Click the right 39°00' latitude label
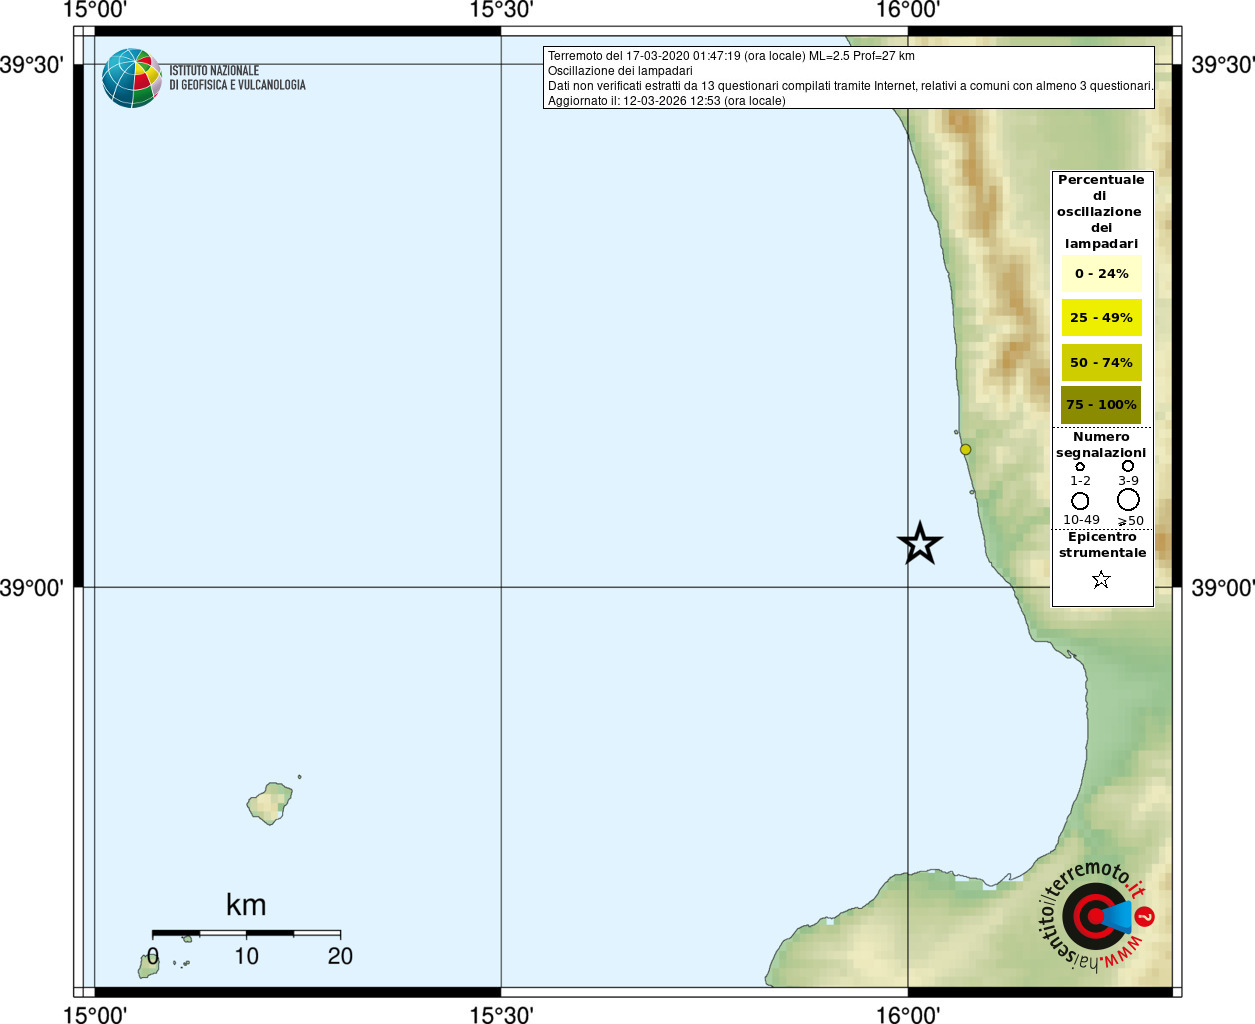The image size is (1255, 1024). point(1222,587)
